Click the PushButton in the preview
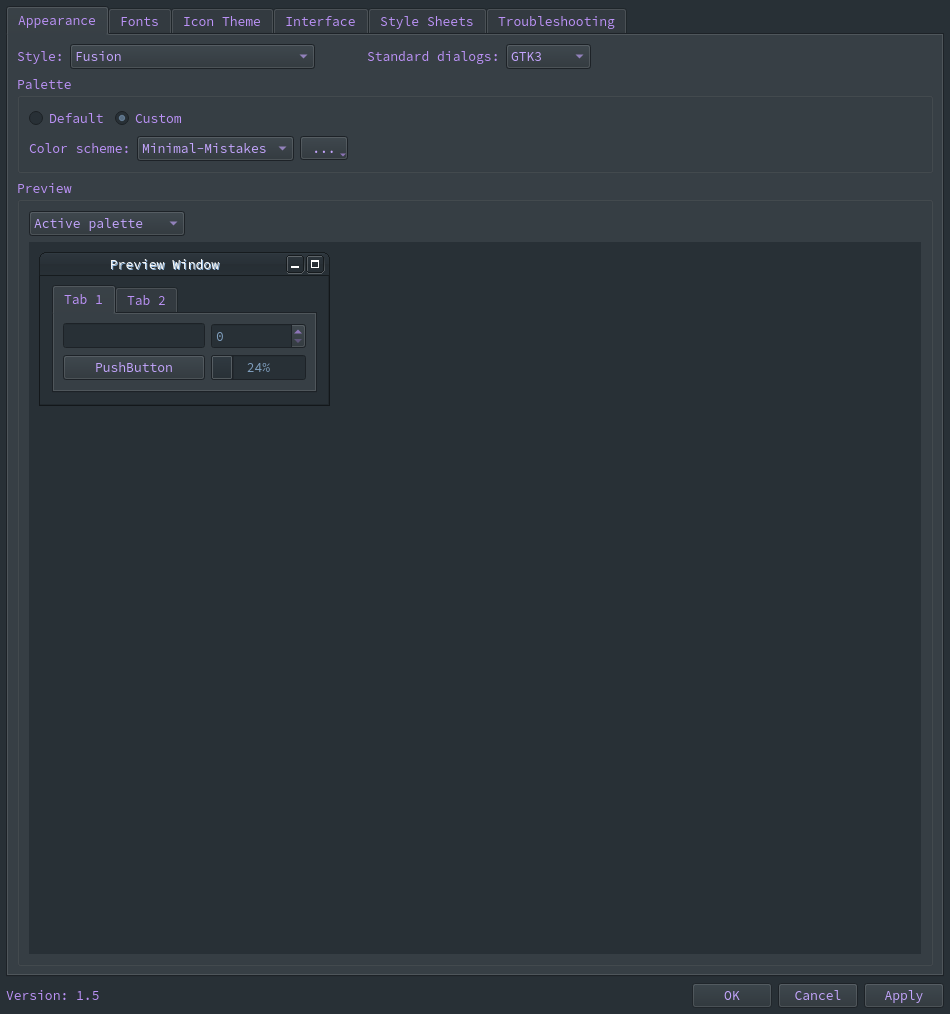This screenshot has height=1014, width=950. [134, 367]
